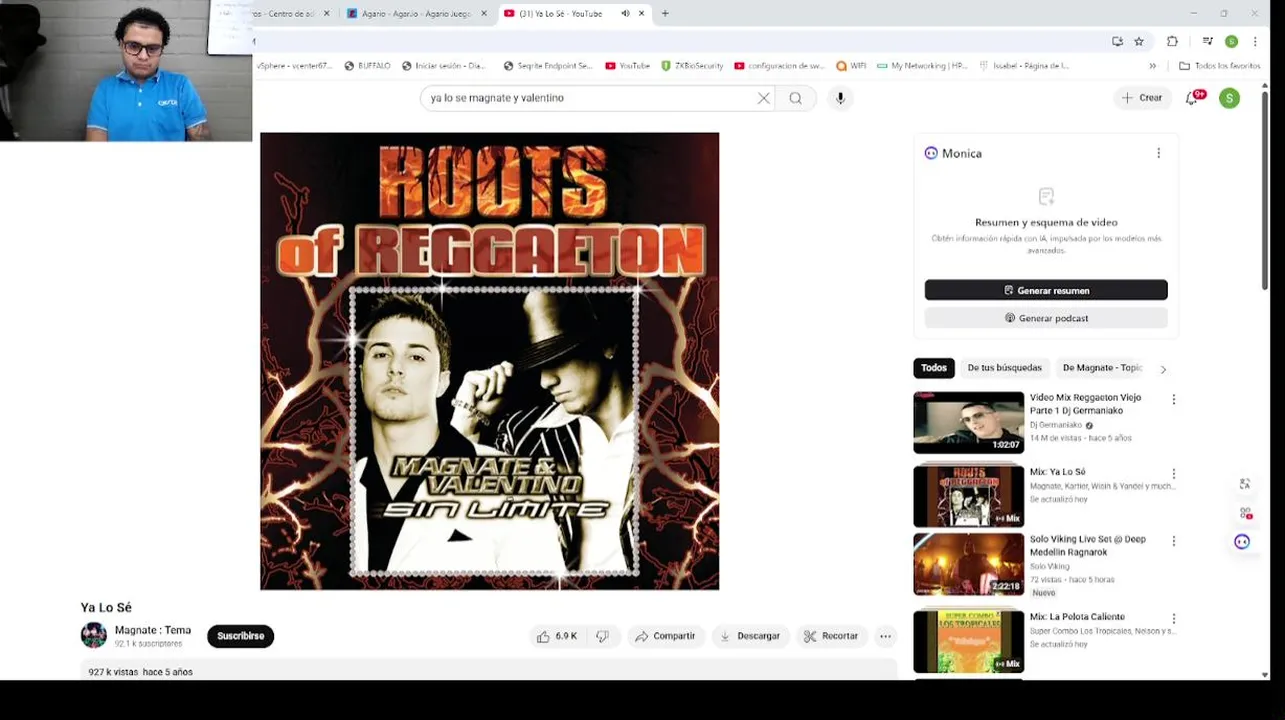Click the Roots of Reggaeton video player
The image size is (1285, 720).
489,361
